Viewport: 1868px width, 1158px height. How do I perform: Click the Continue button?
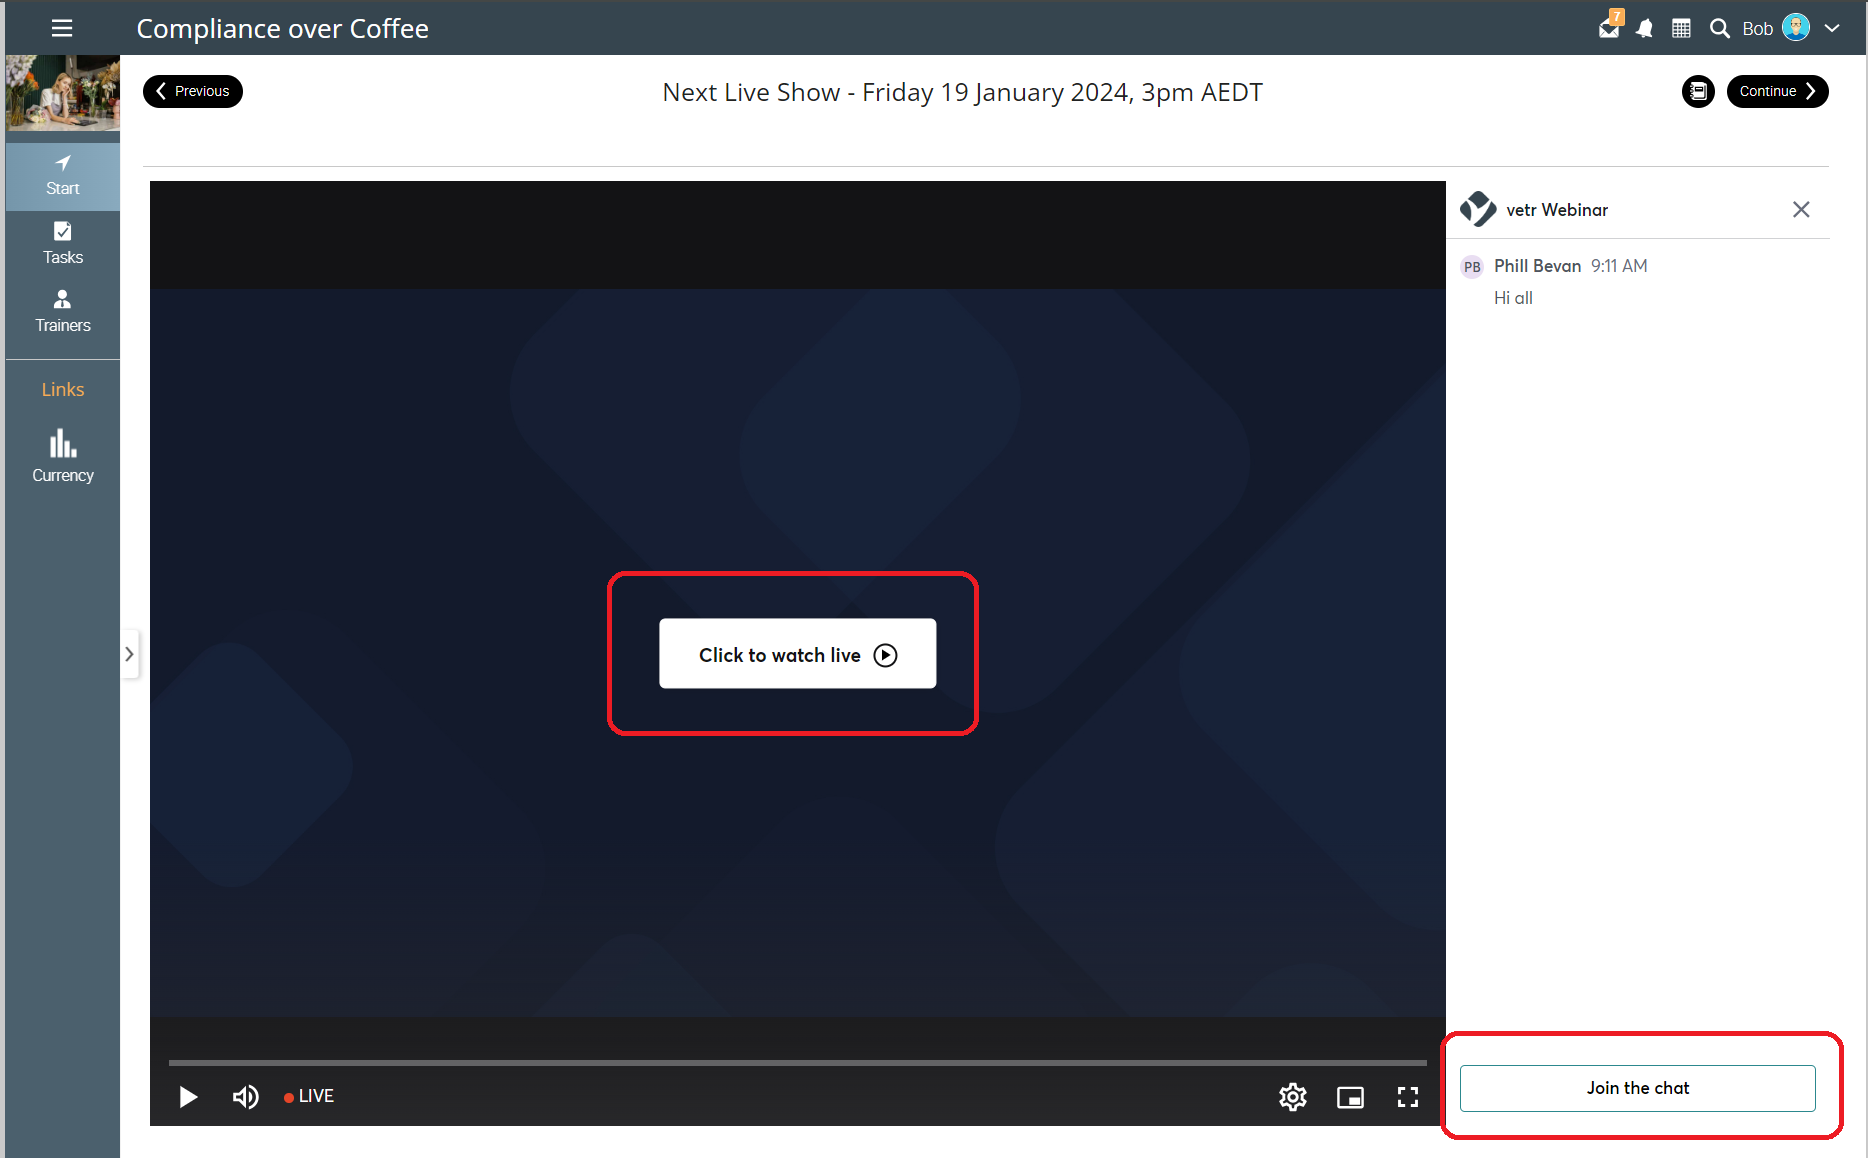coord(1777,91)
